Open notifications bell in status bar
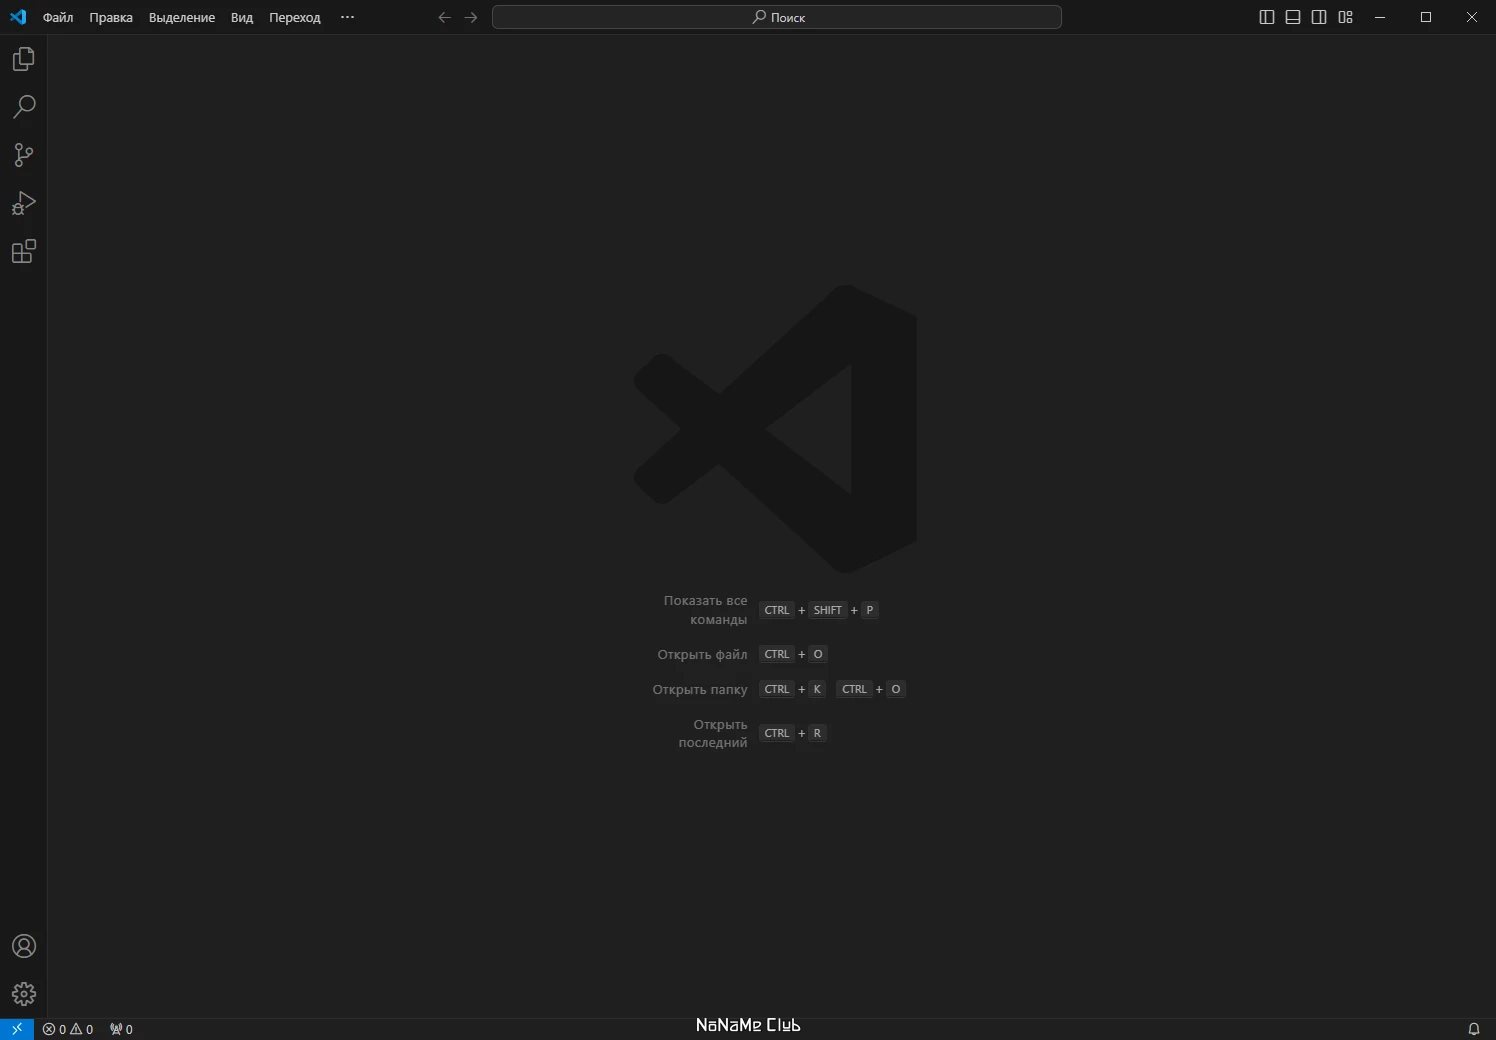 pyautogui.click(x=1473, y=1029)
